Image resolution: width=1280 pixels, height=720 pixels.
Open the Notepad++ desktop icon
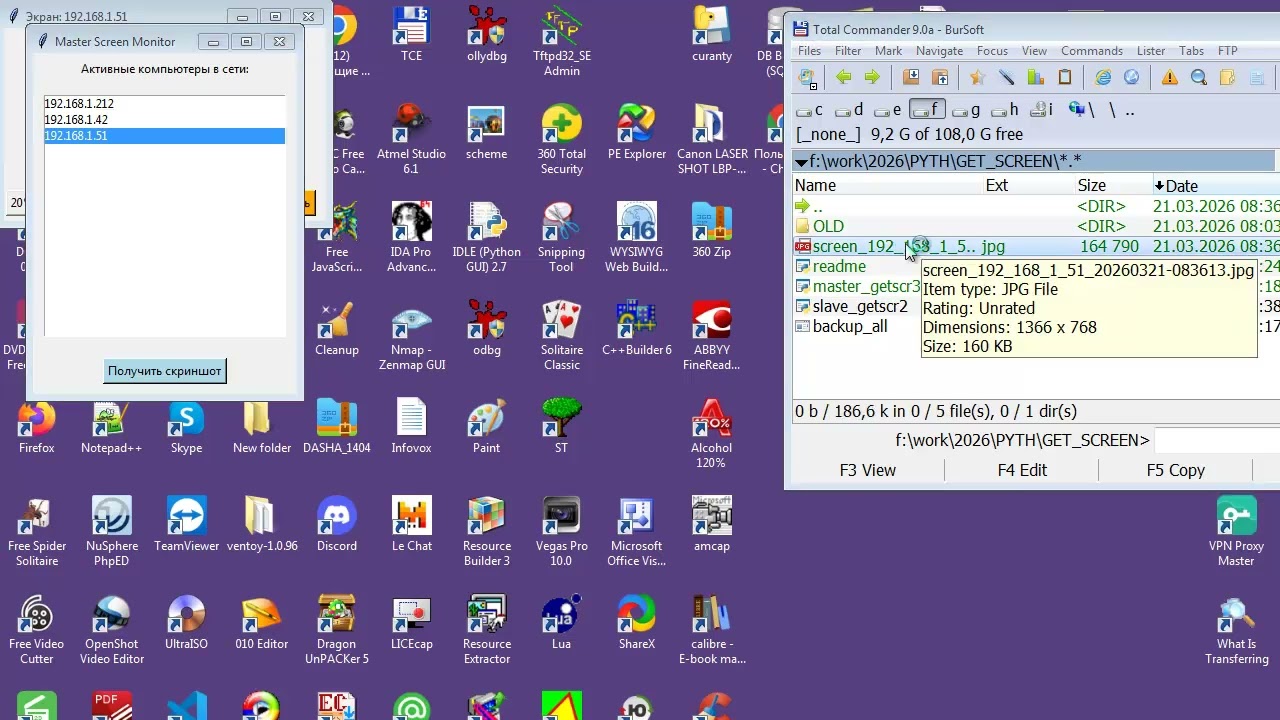point(111,427)
